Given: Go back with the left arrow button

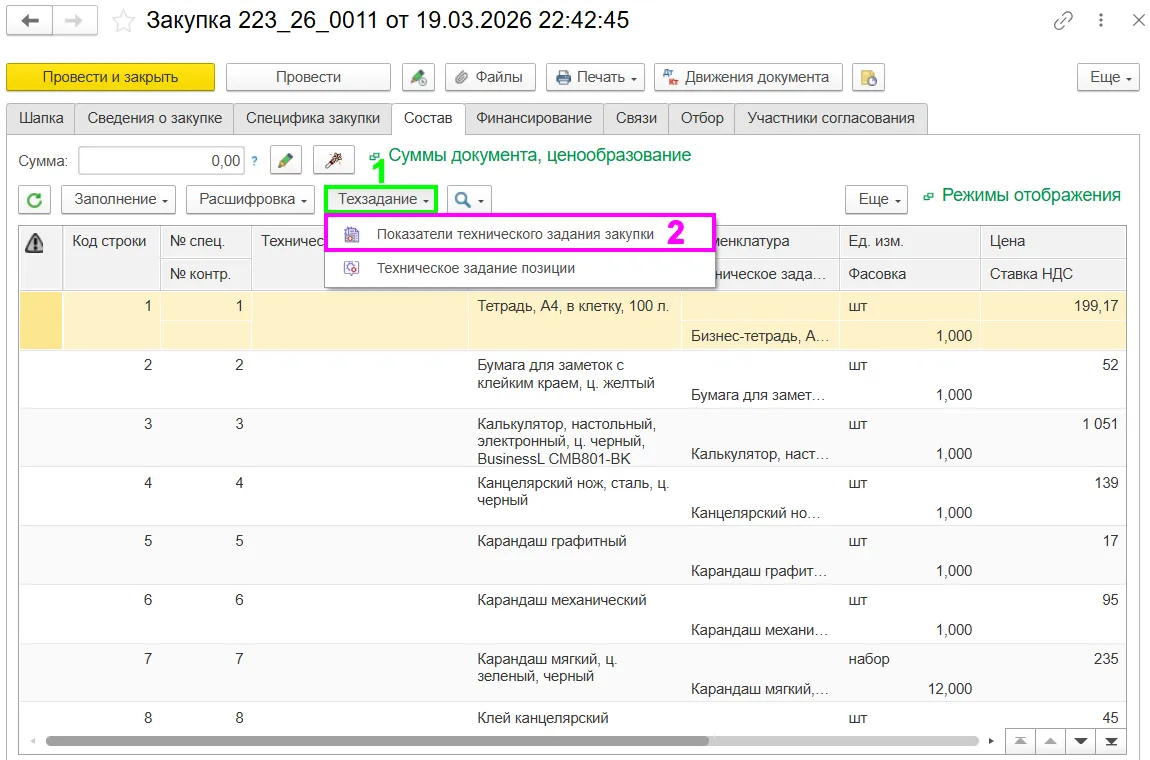Looking at the screenshot, I should tap(29, 21).
